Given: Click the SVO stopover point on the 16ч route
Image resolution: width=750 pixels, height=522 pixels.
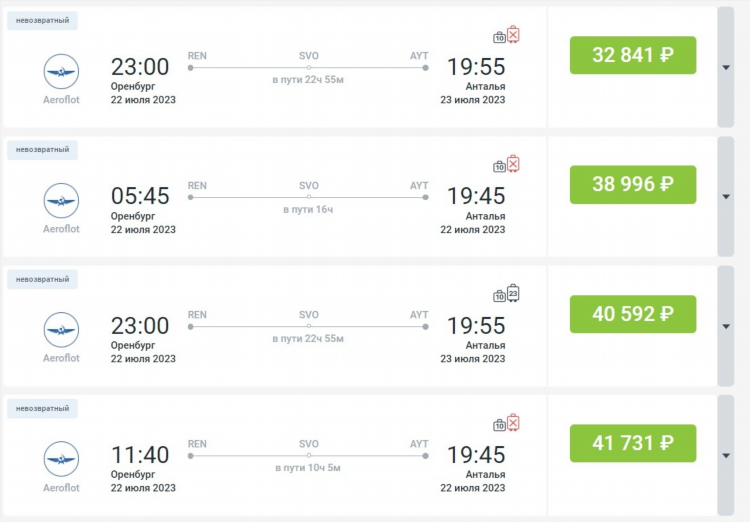Looking at the screenshot, I should pyautogui.click(x=309, y=197).
